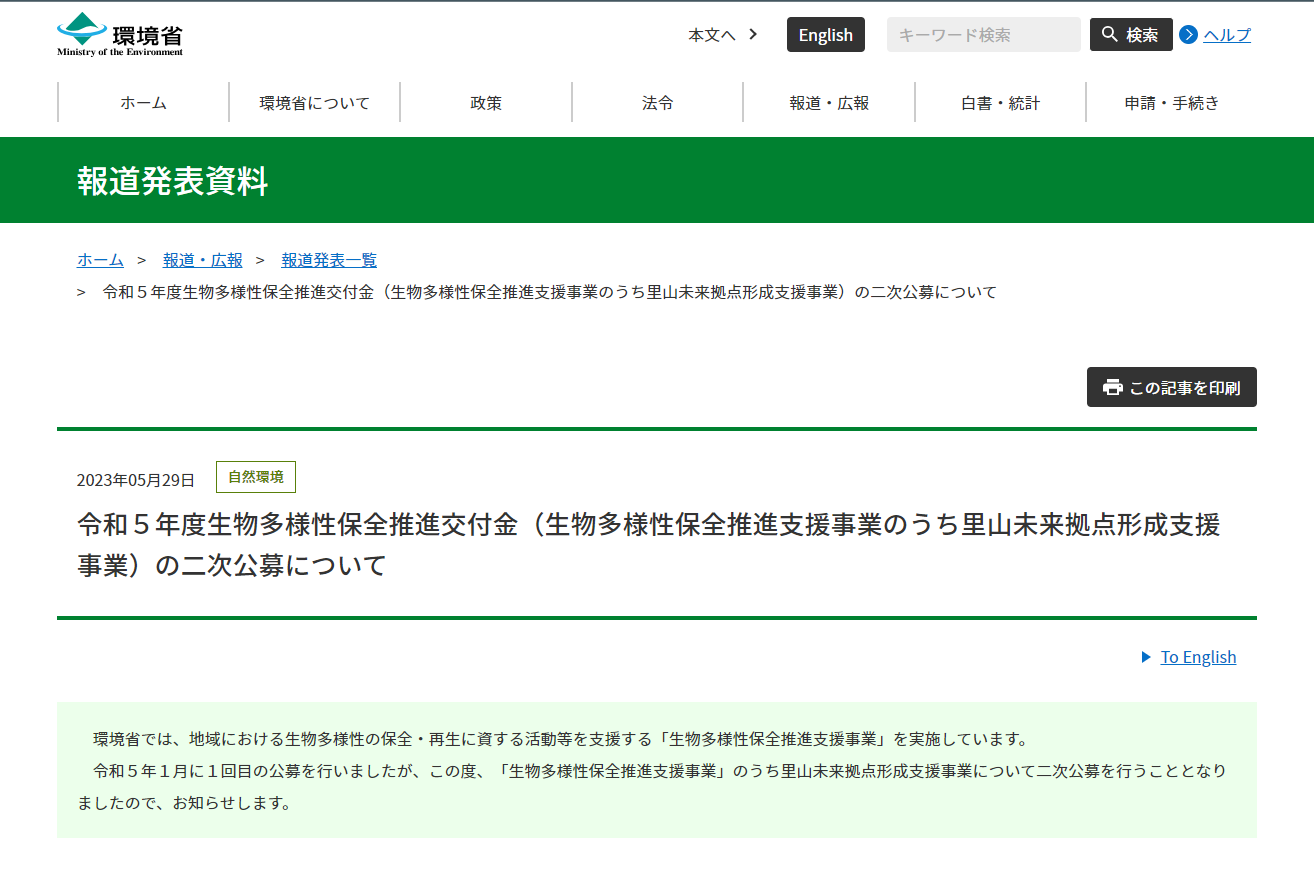Viewport: 1314px width, 887px height.
Task: Click the blue help arrow icon
Action: coord(1188,35)
